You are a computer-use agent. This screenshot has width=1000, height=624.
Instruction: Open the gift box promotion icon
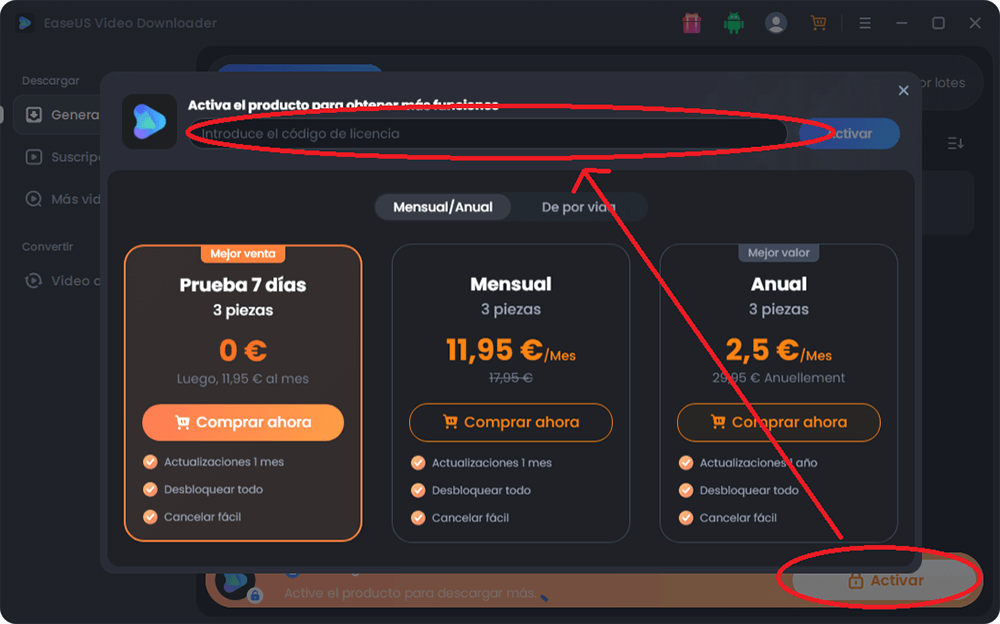click(x=691, y=24)
